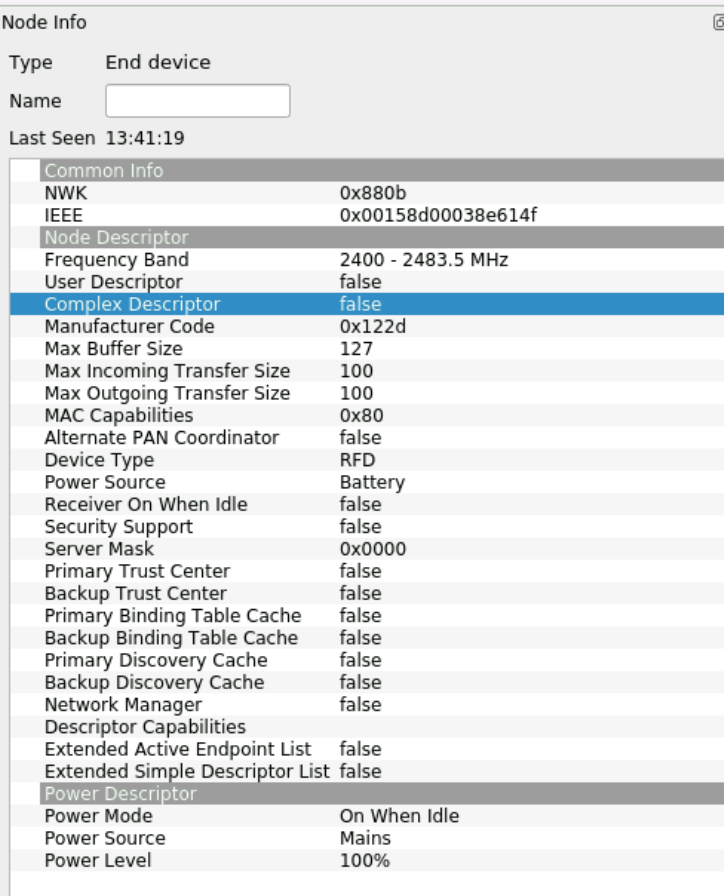Click the Node Info panel title
Viewport: 724px width, 896px height.
point(44,23)
